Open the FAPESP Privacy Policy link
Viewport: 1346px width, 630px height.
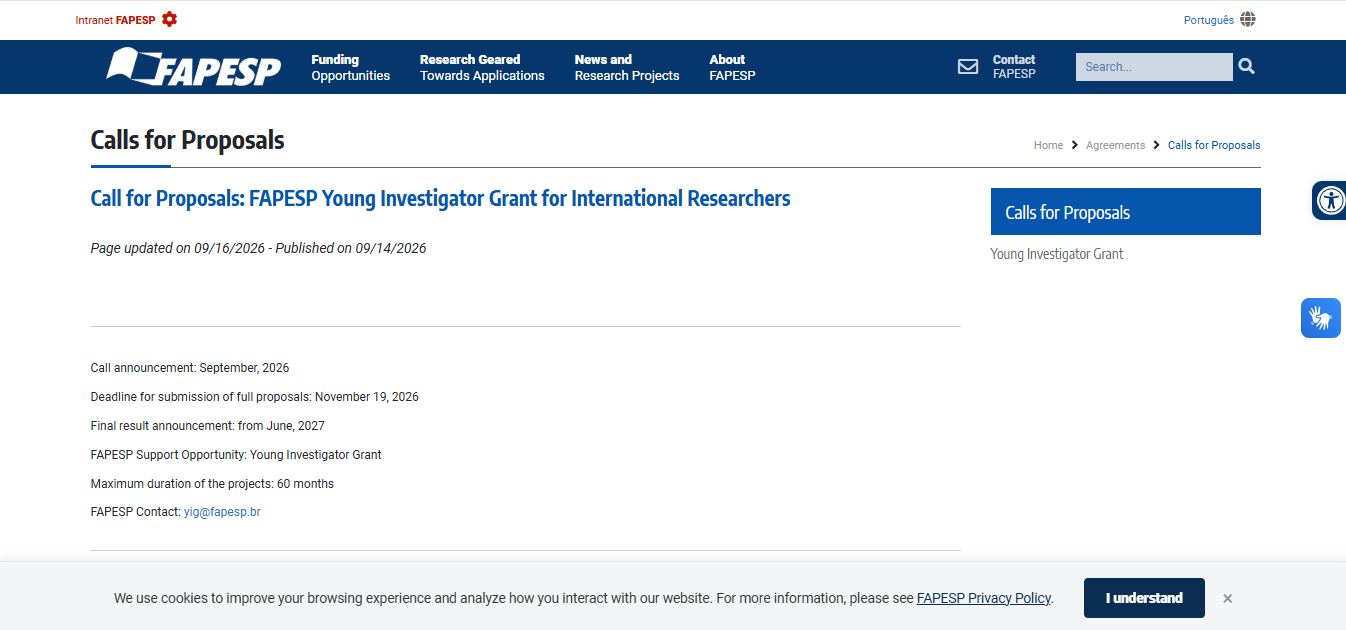point(984,598)
